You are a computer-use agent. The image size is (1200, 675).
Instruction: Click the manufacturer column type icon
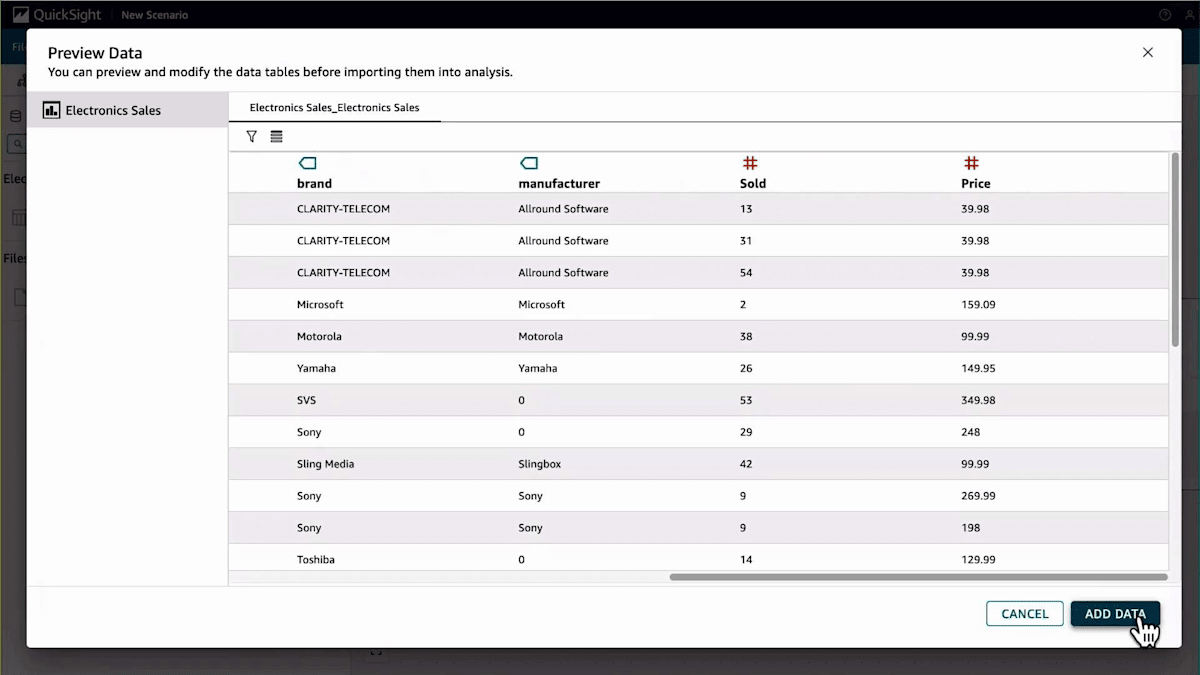529,163
